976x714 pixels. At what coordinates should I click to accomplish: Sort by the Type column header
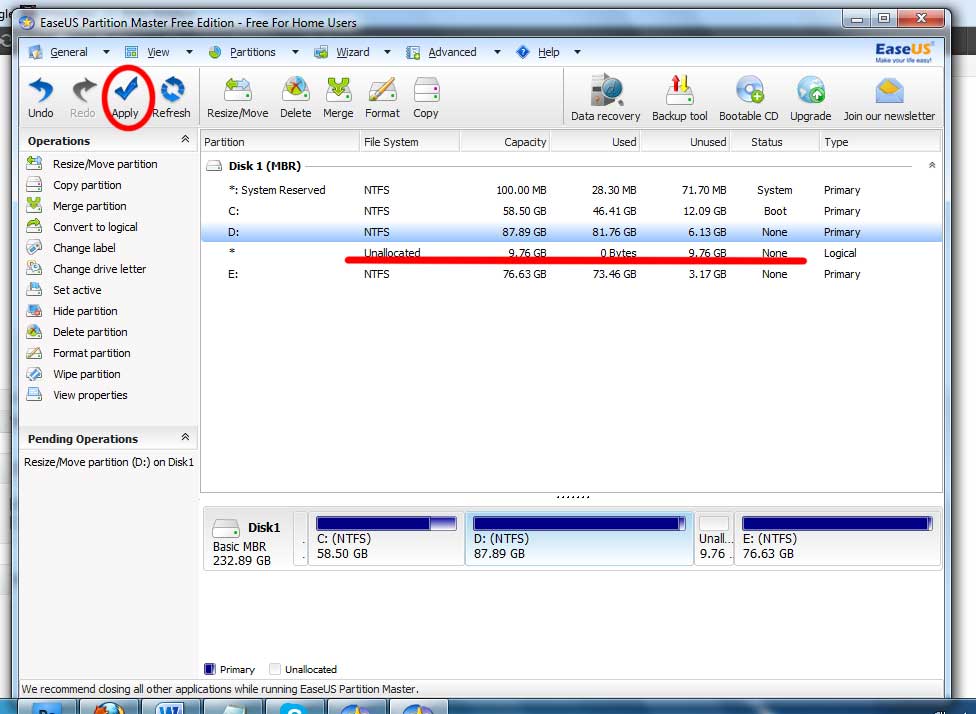(x=880, y=142)
